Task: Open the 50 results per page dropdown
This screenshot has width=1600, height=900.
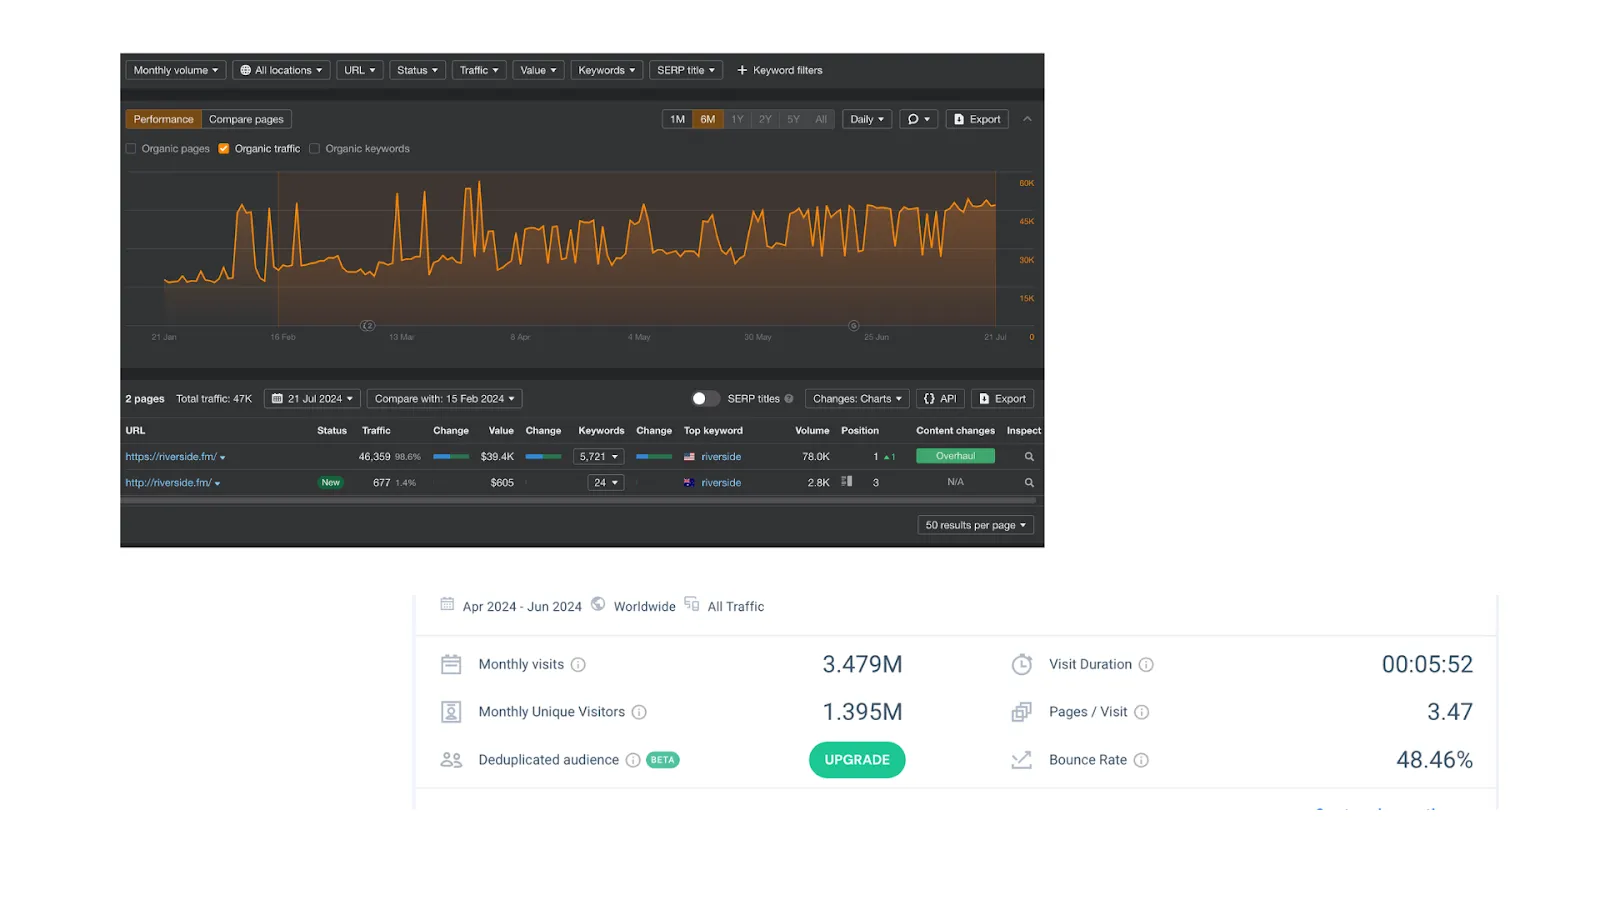Action: pyautogui.click(x=976, y=525)
